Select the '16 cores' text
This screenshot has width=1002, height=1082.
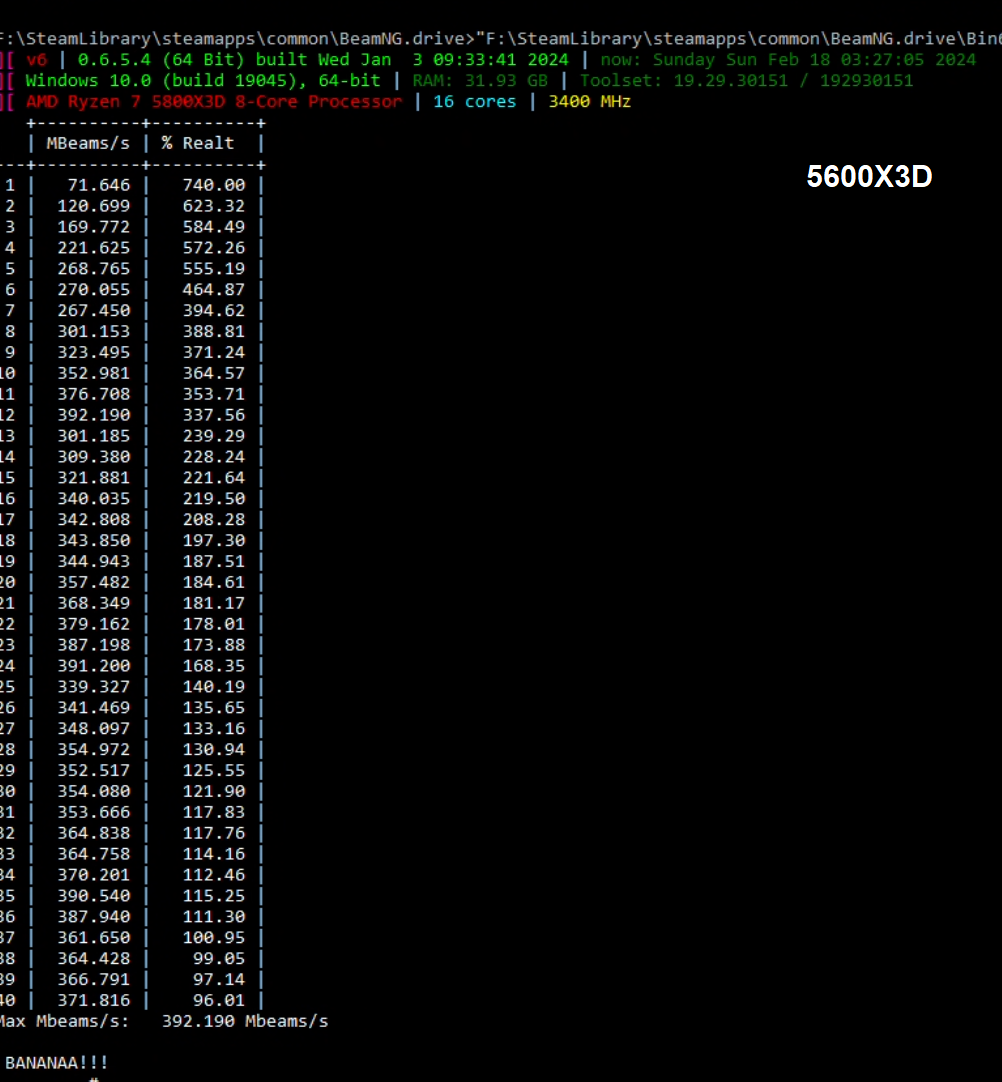point(475,101)
